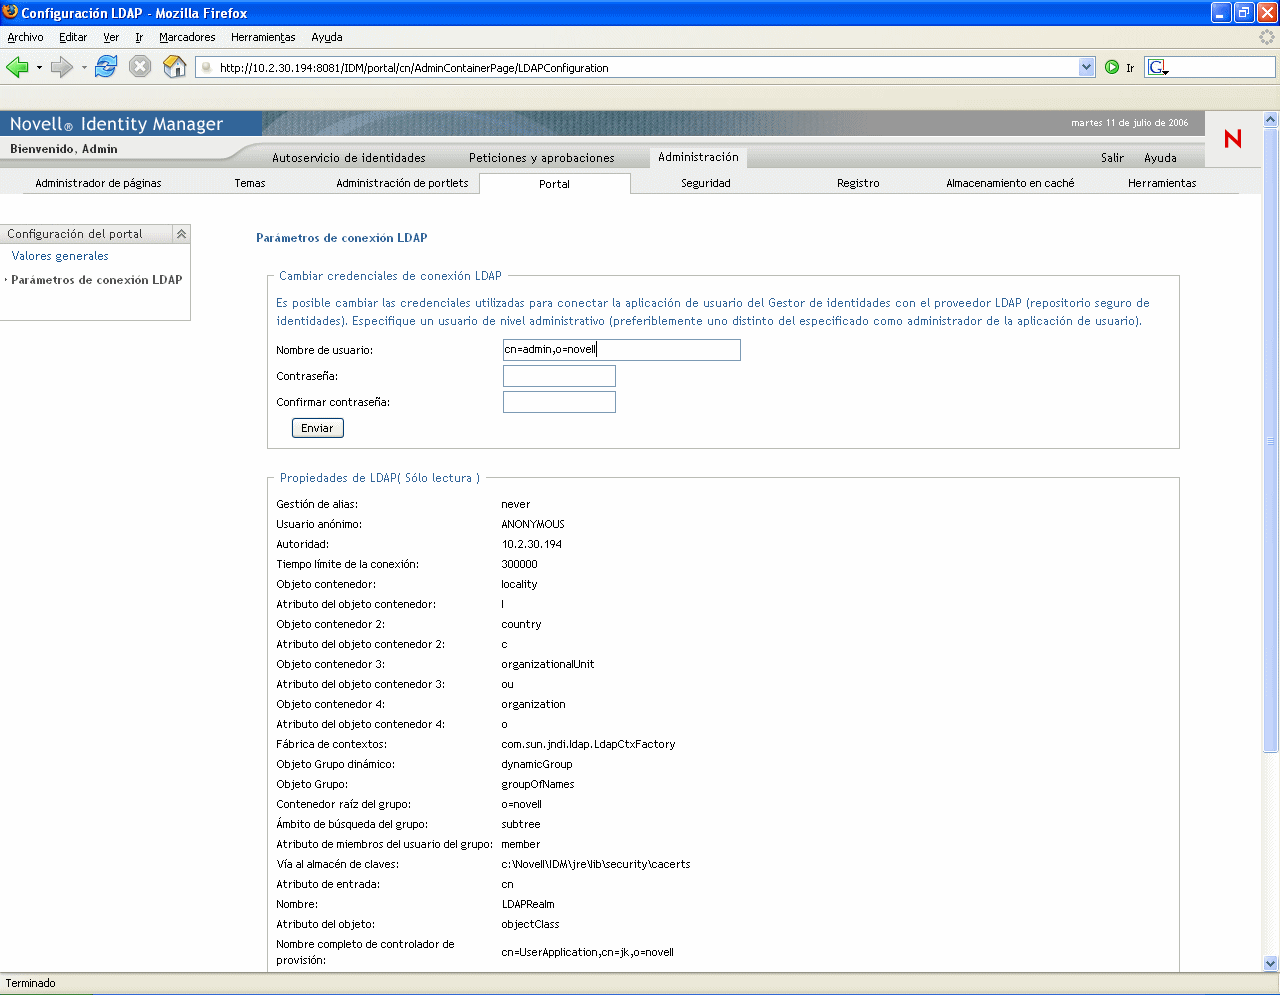
Task: Click the red Novell N logo
Action: [1233, 139]
